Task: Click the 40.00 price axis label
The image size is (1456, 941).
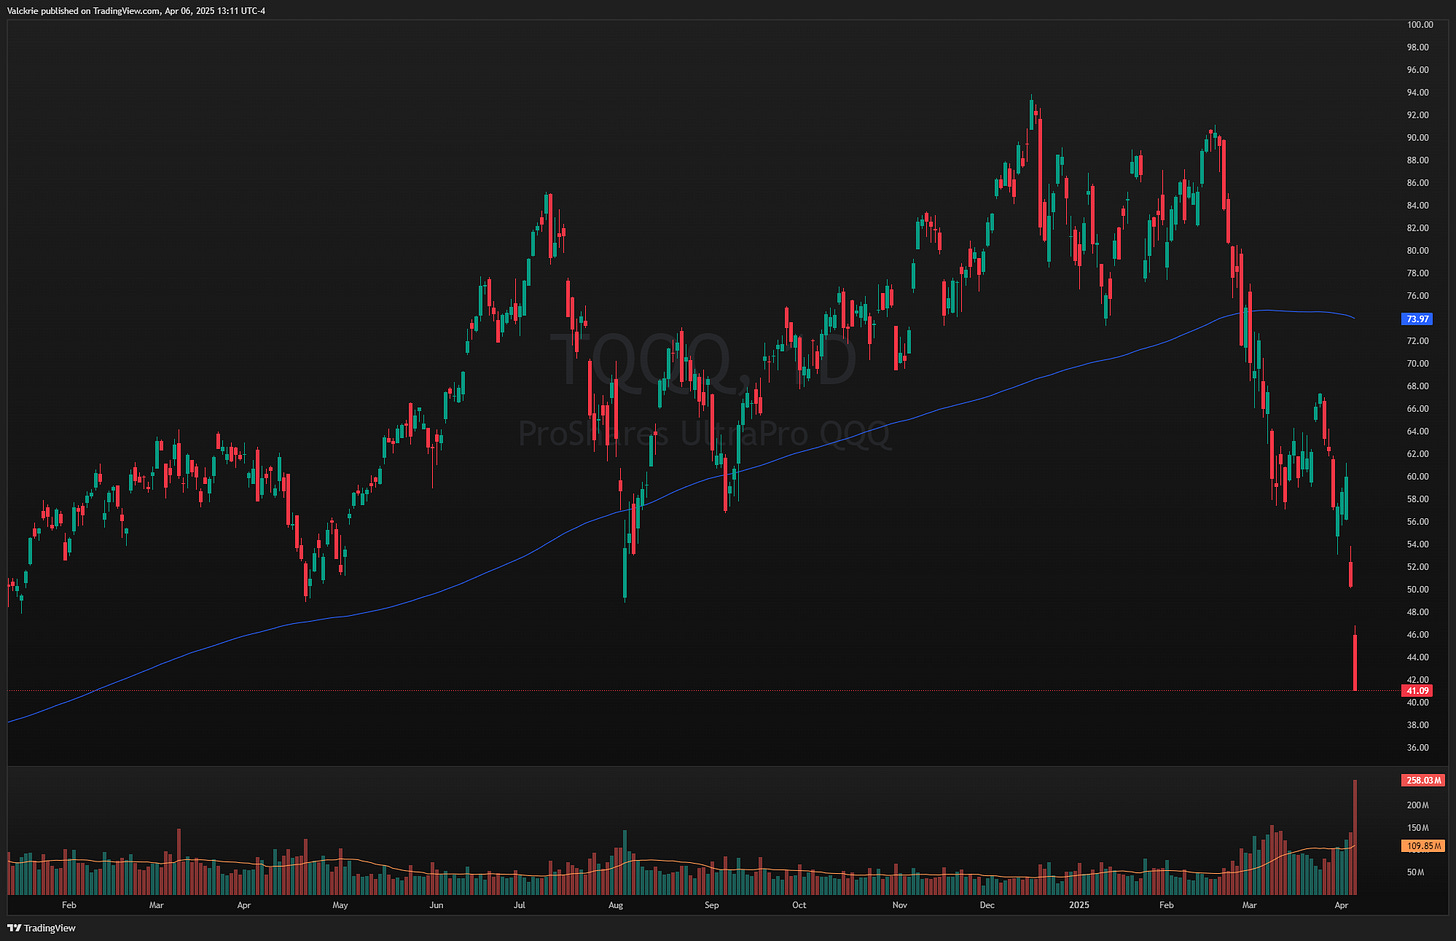Action: point(1418,703)
